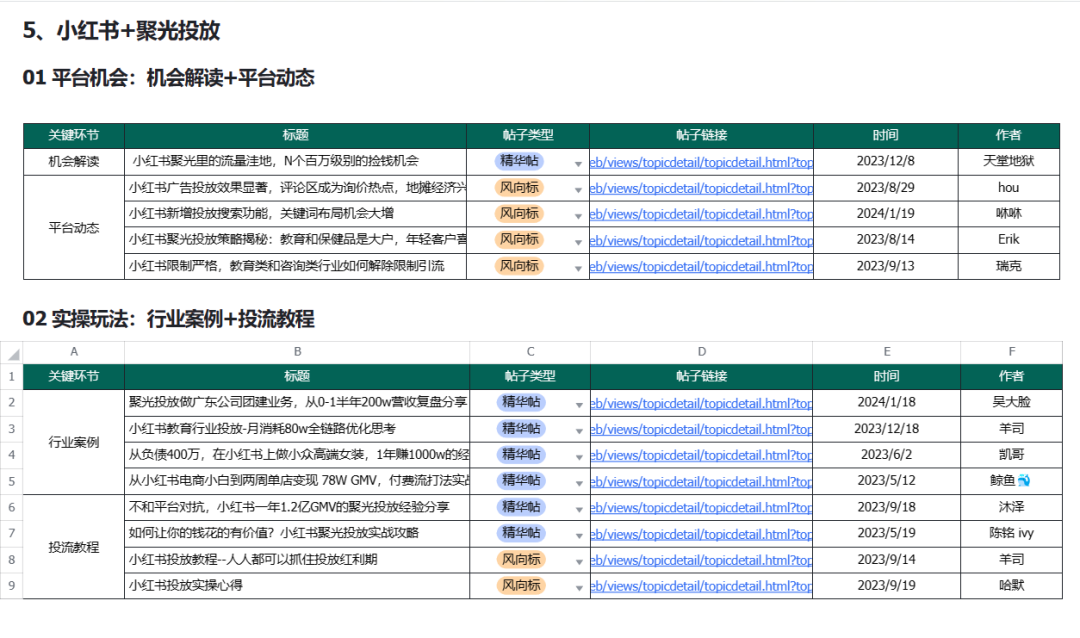Open dropdown arrow in 不和平台对抗 row

(x=579, y=510)
